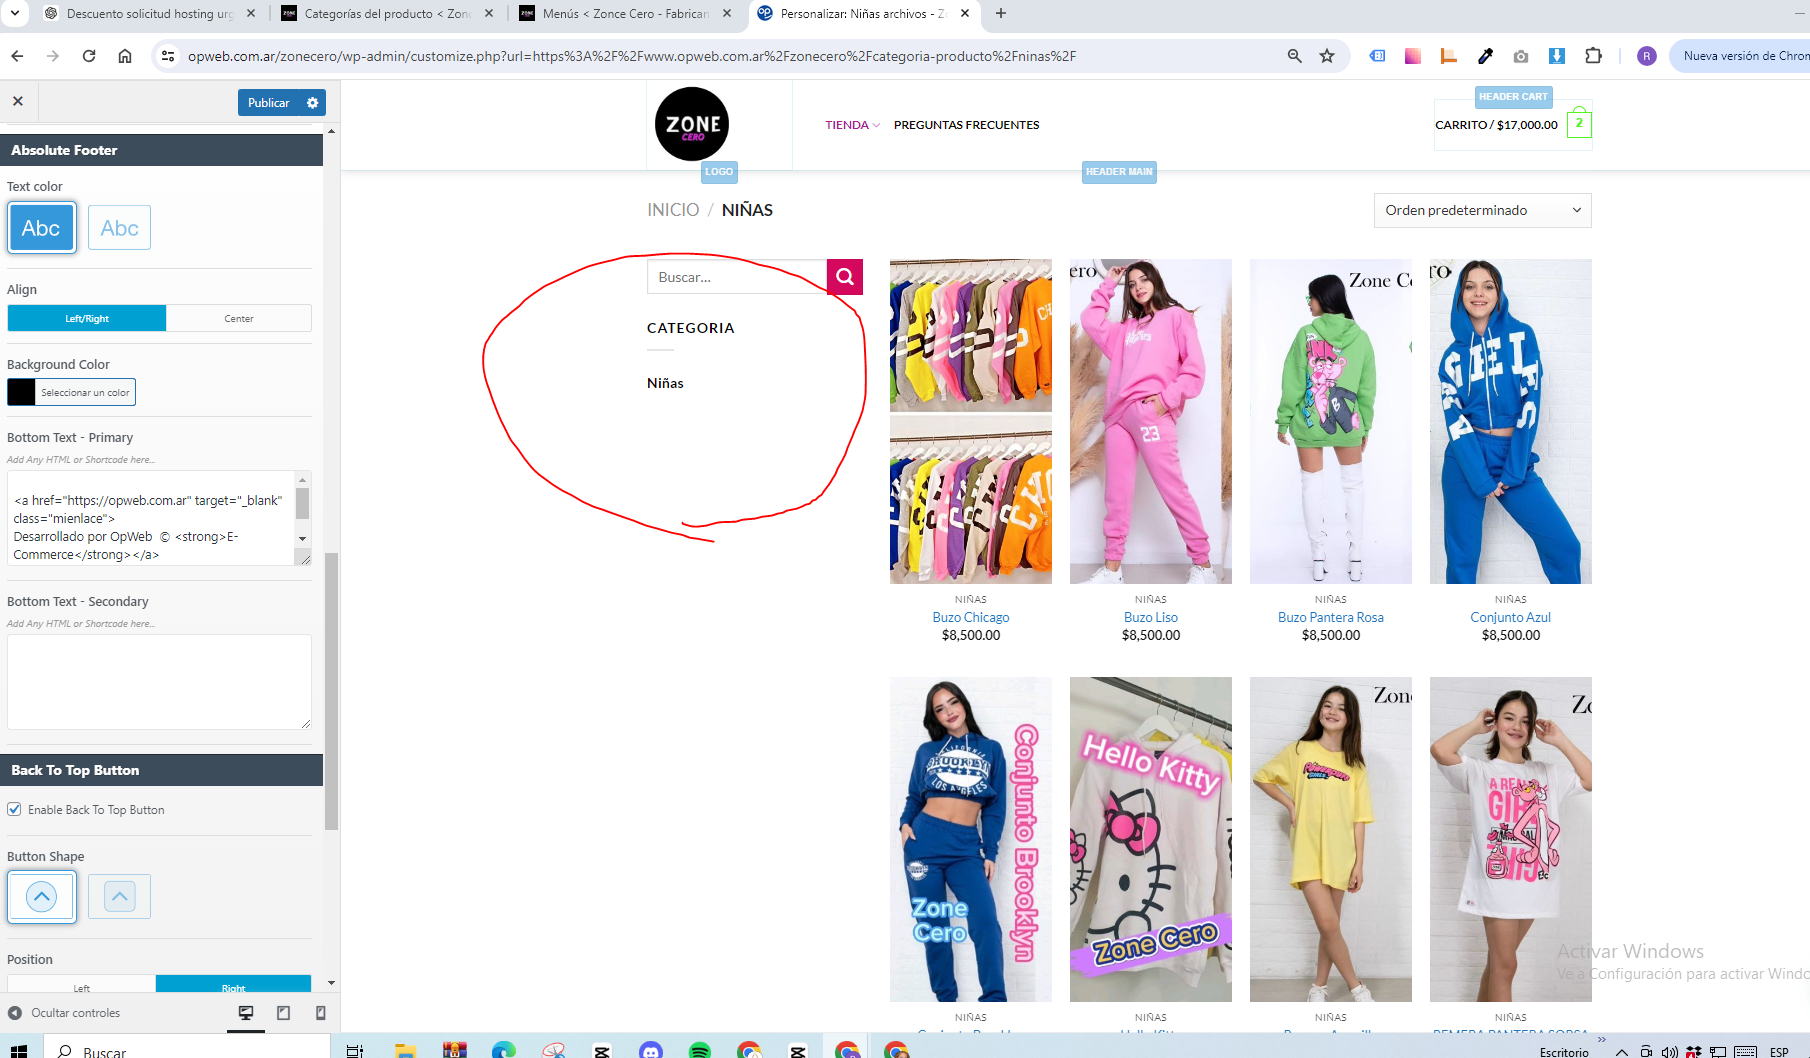Screen dimensions: 1810x1058
Task: Select the circular back-to-top button shape
Action: (41, 896)
